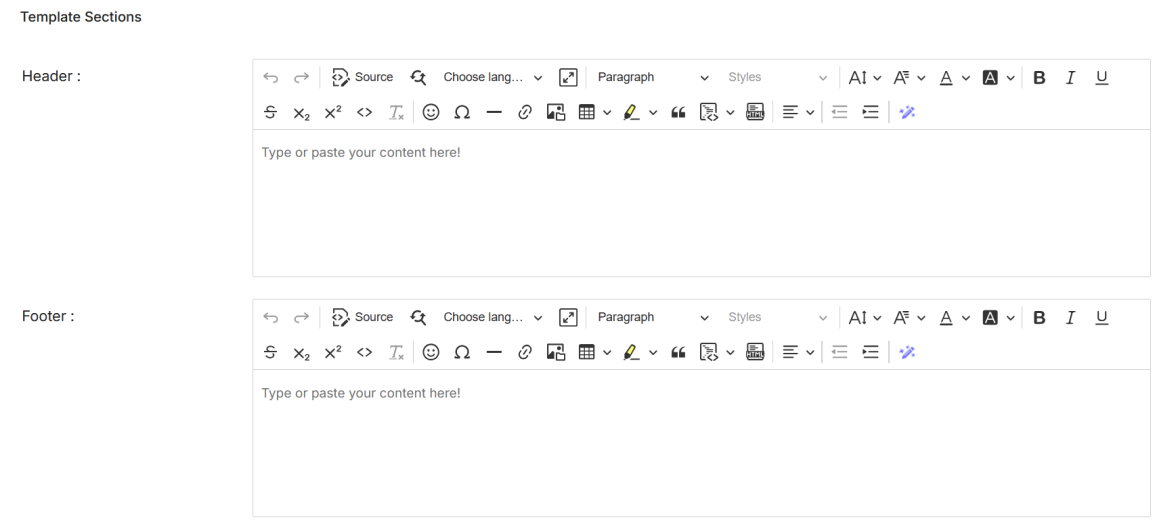Insert horizontal line in Header editor

494,112
